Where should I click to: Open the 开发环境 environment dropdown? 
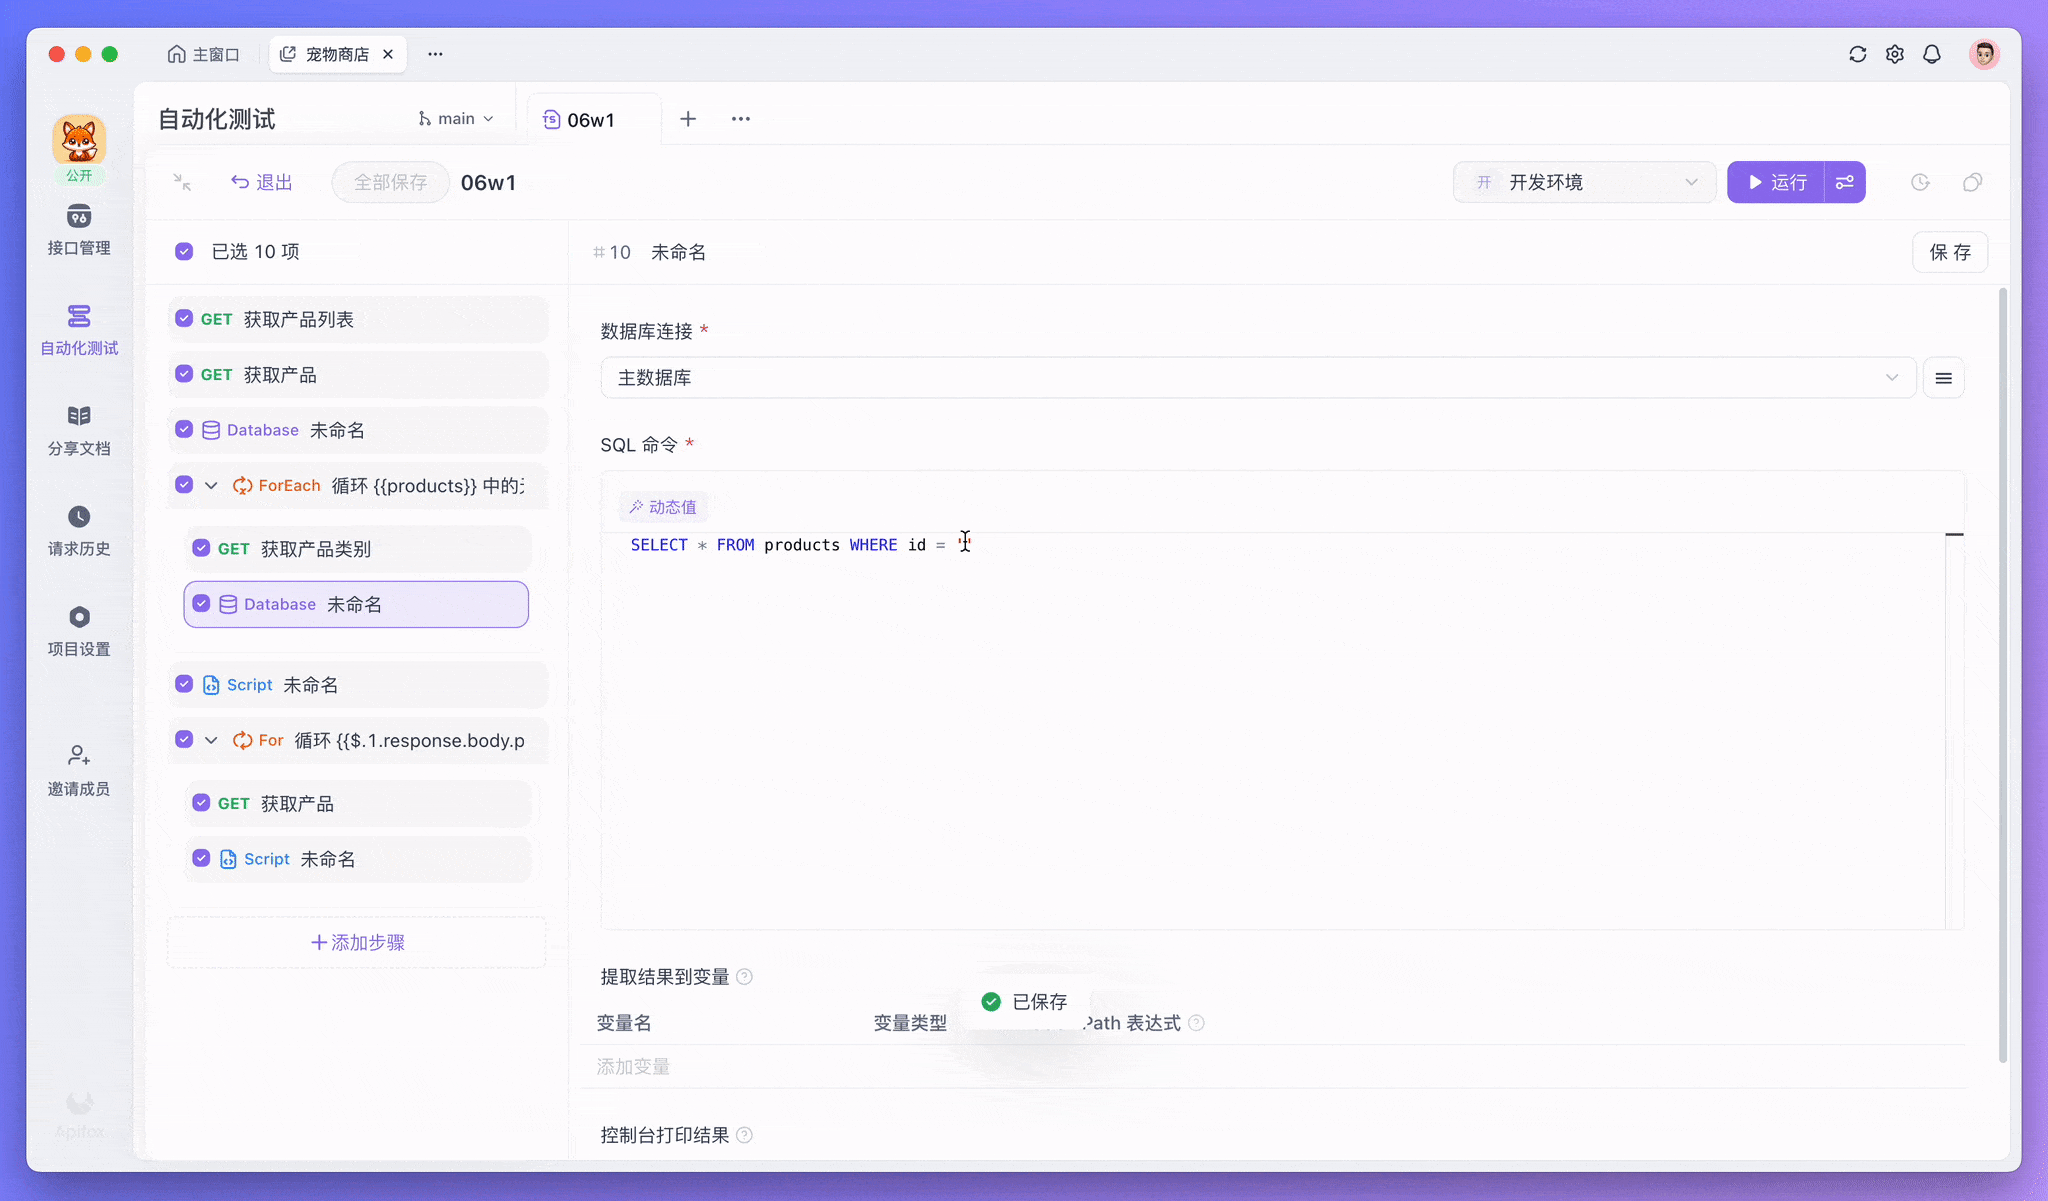pyautogui.click(x=1584, y=182)
